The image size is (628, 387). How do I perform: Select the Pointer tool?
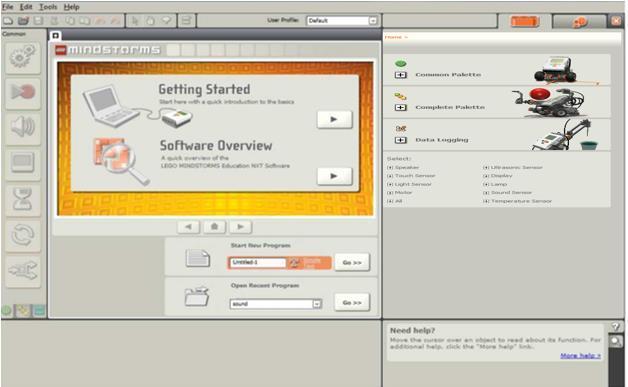coord(135,20)
